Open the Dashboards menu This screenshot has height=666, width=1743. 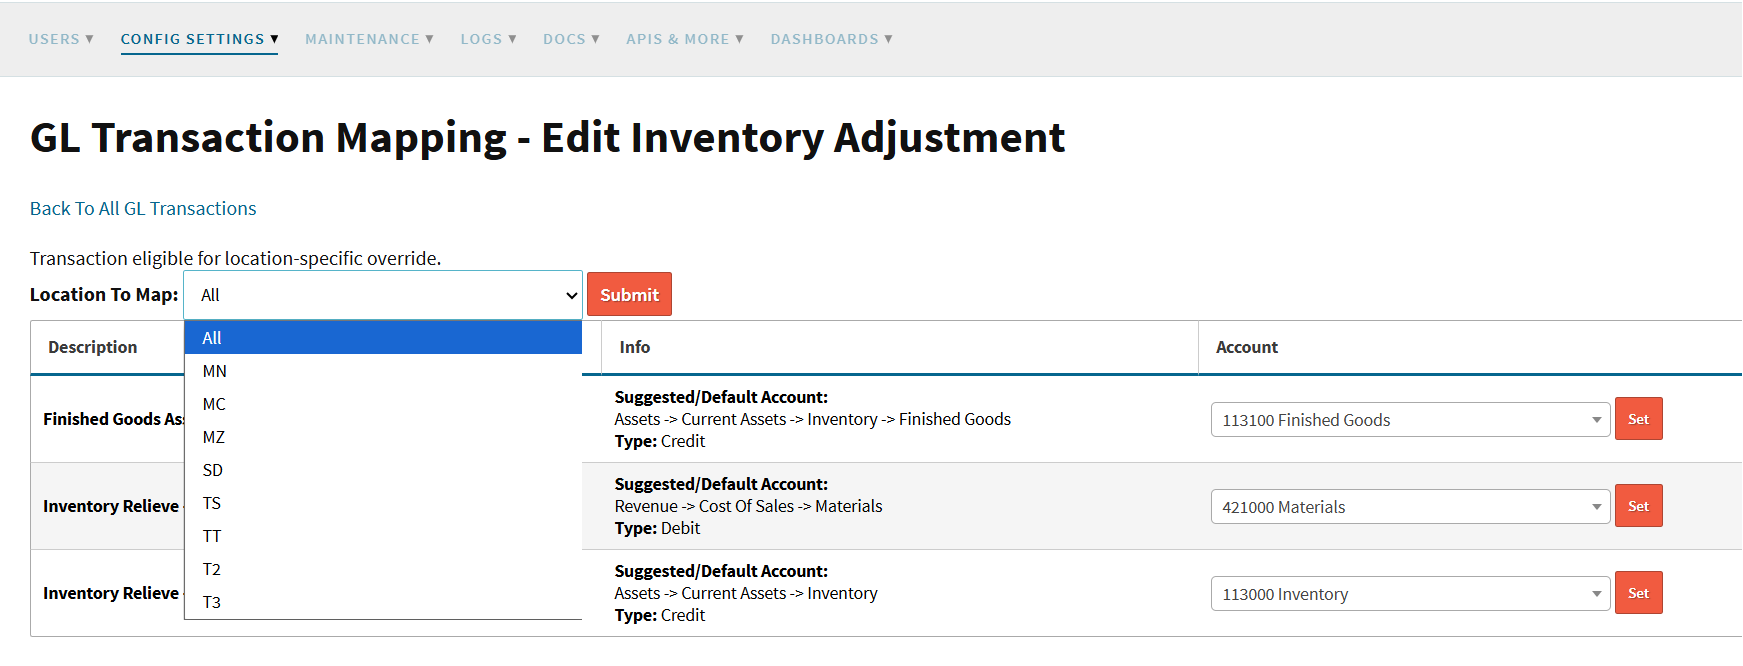pos(831,39)
